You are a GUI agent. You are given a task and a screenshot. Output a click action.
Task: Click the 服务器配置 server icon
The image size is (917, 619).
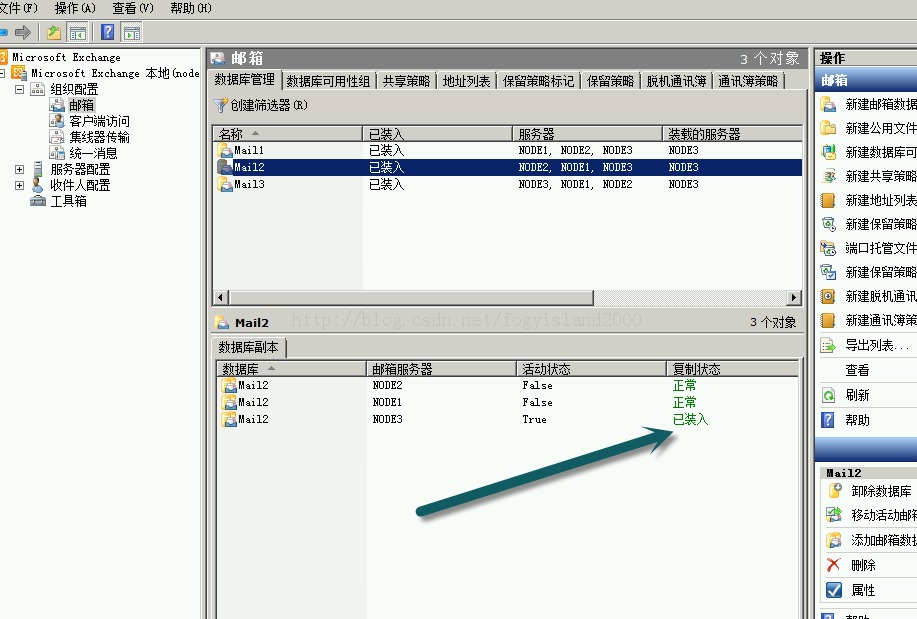pos(37,169)
